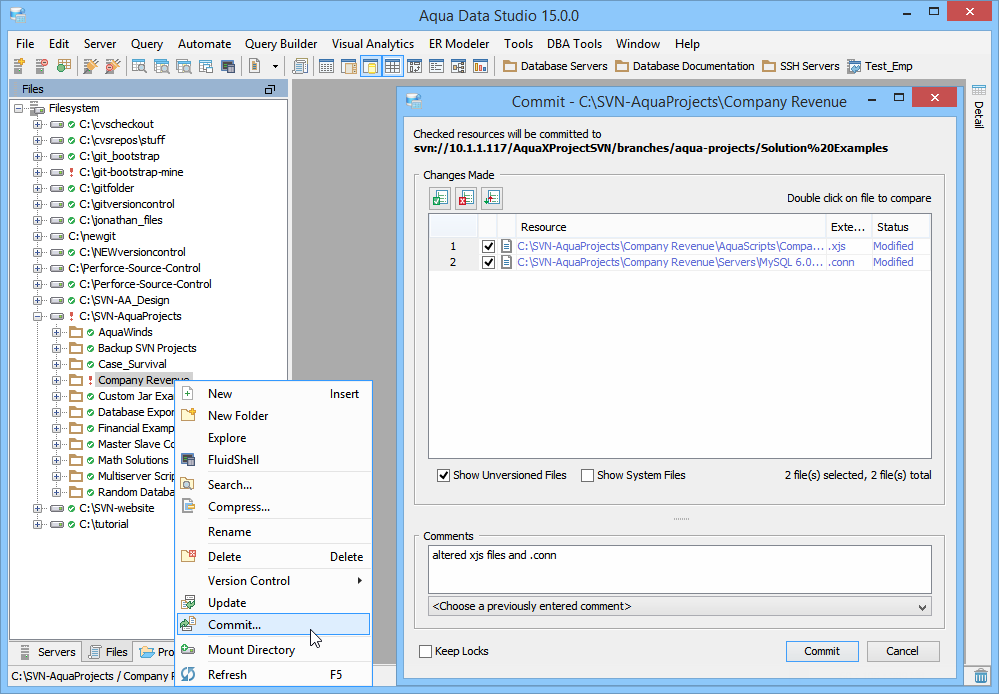Expand the C:\SVN-website tree node
This screenshot has height=694, width=999.
(38, 509)
